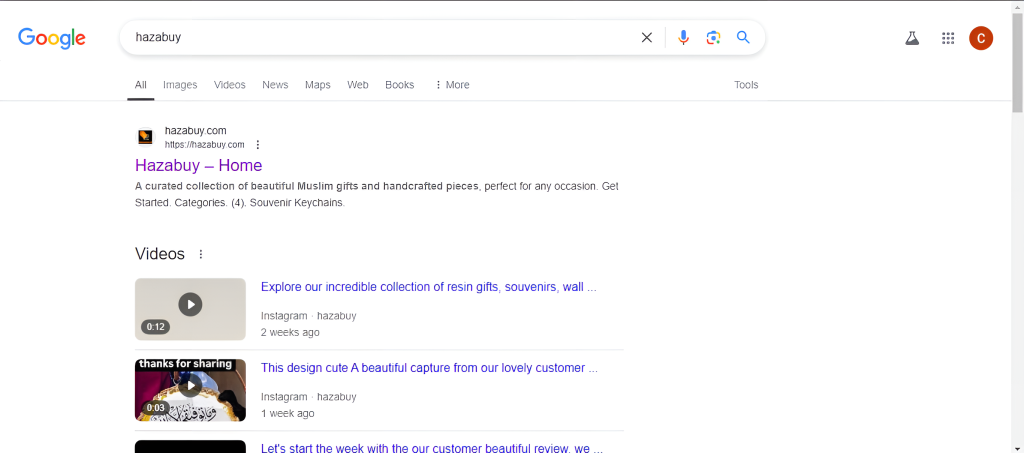This screenshot has height=453, width=1024.
Task: Open Search Labs flask icon
Action: pyautogui.click(x=911, y=38)
